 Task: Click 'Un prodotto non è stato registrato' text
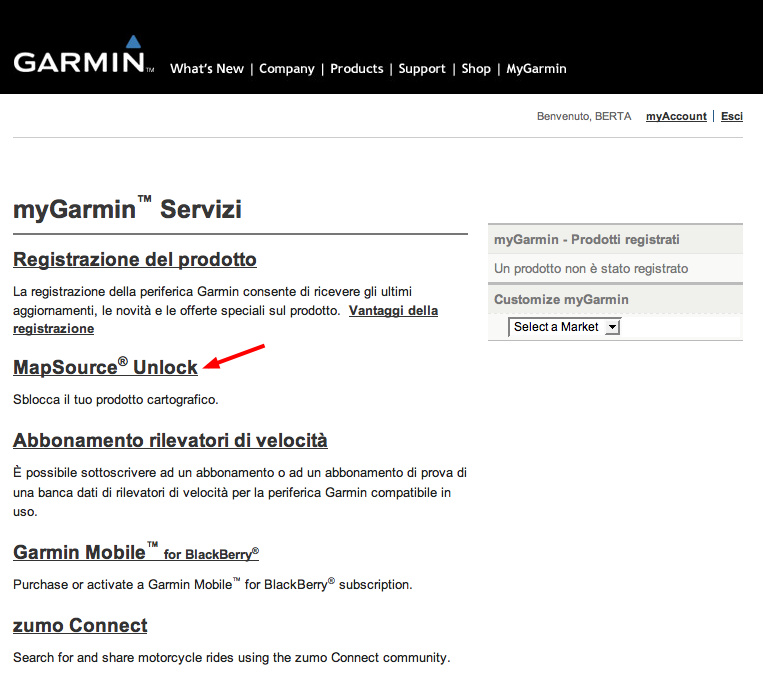[x=591, y=269]
